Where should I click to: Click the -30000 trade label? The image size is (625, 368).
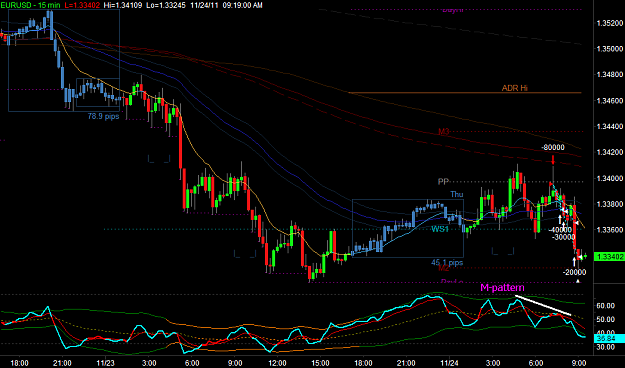point(564,237)
